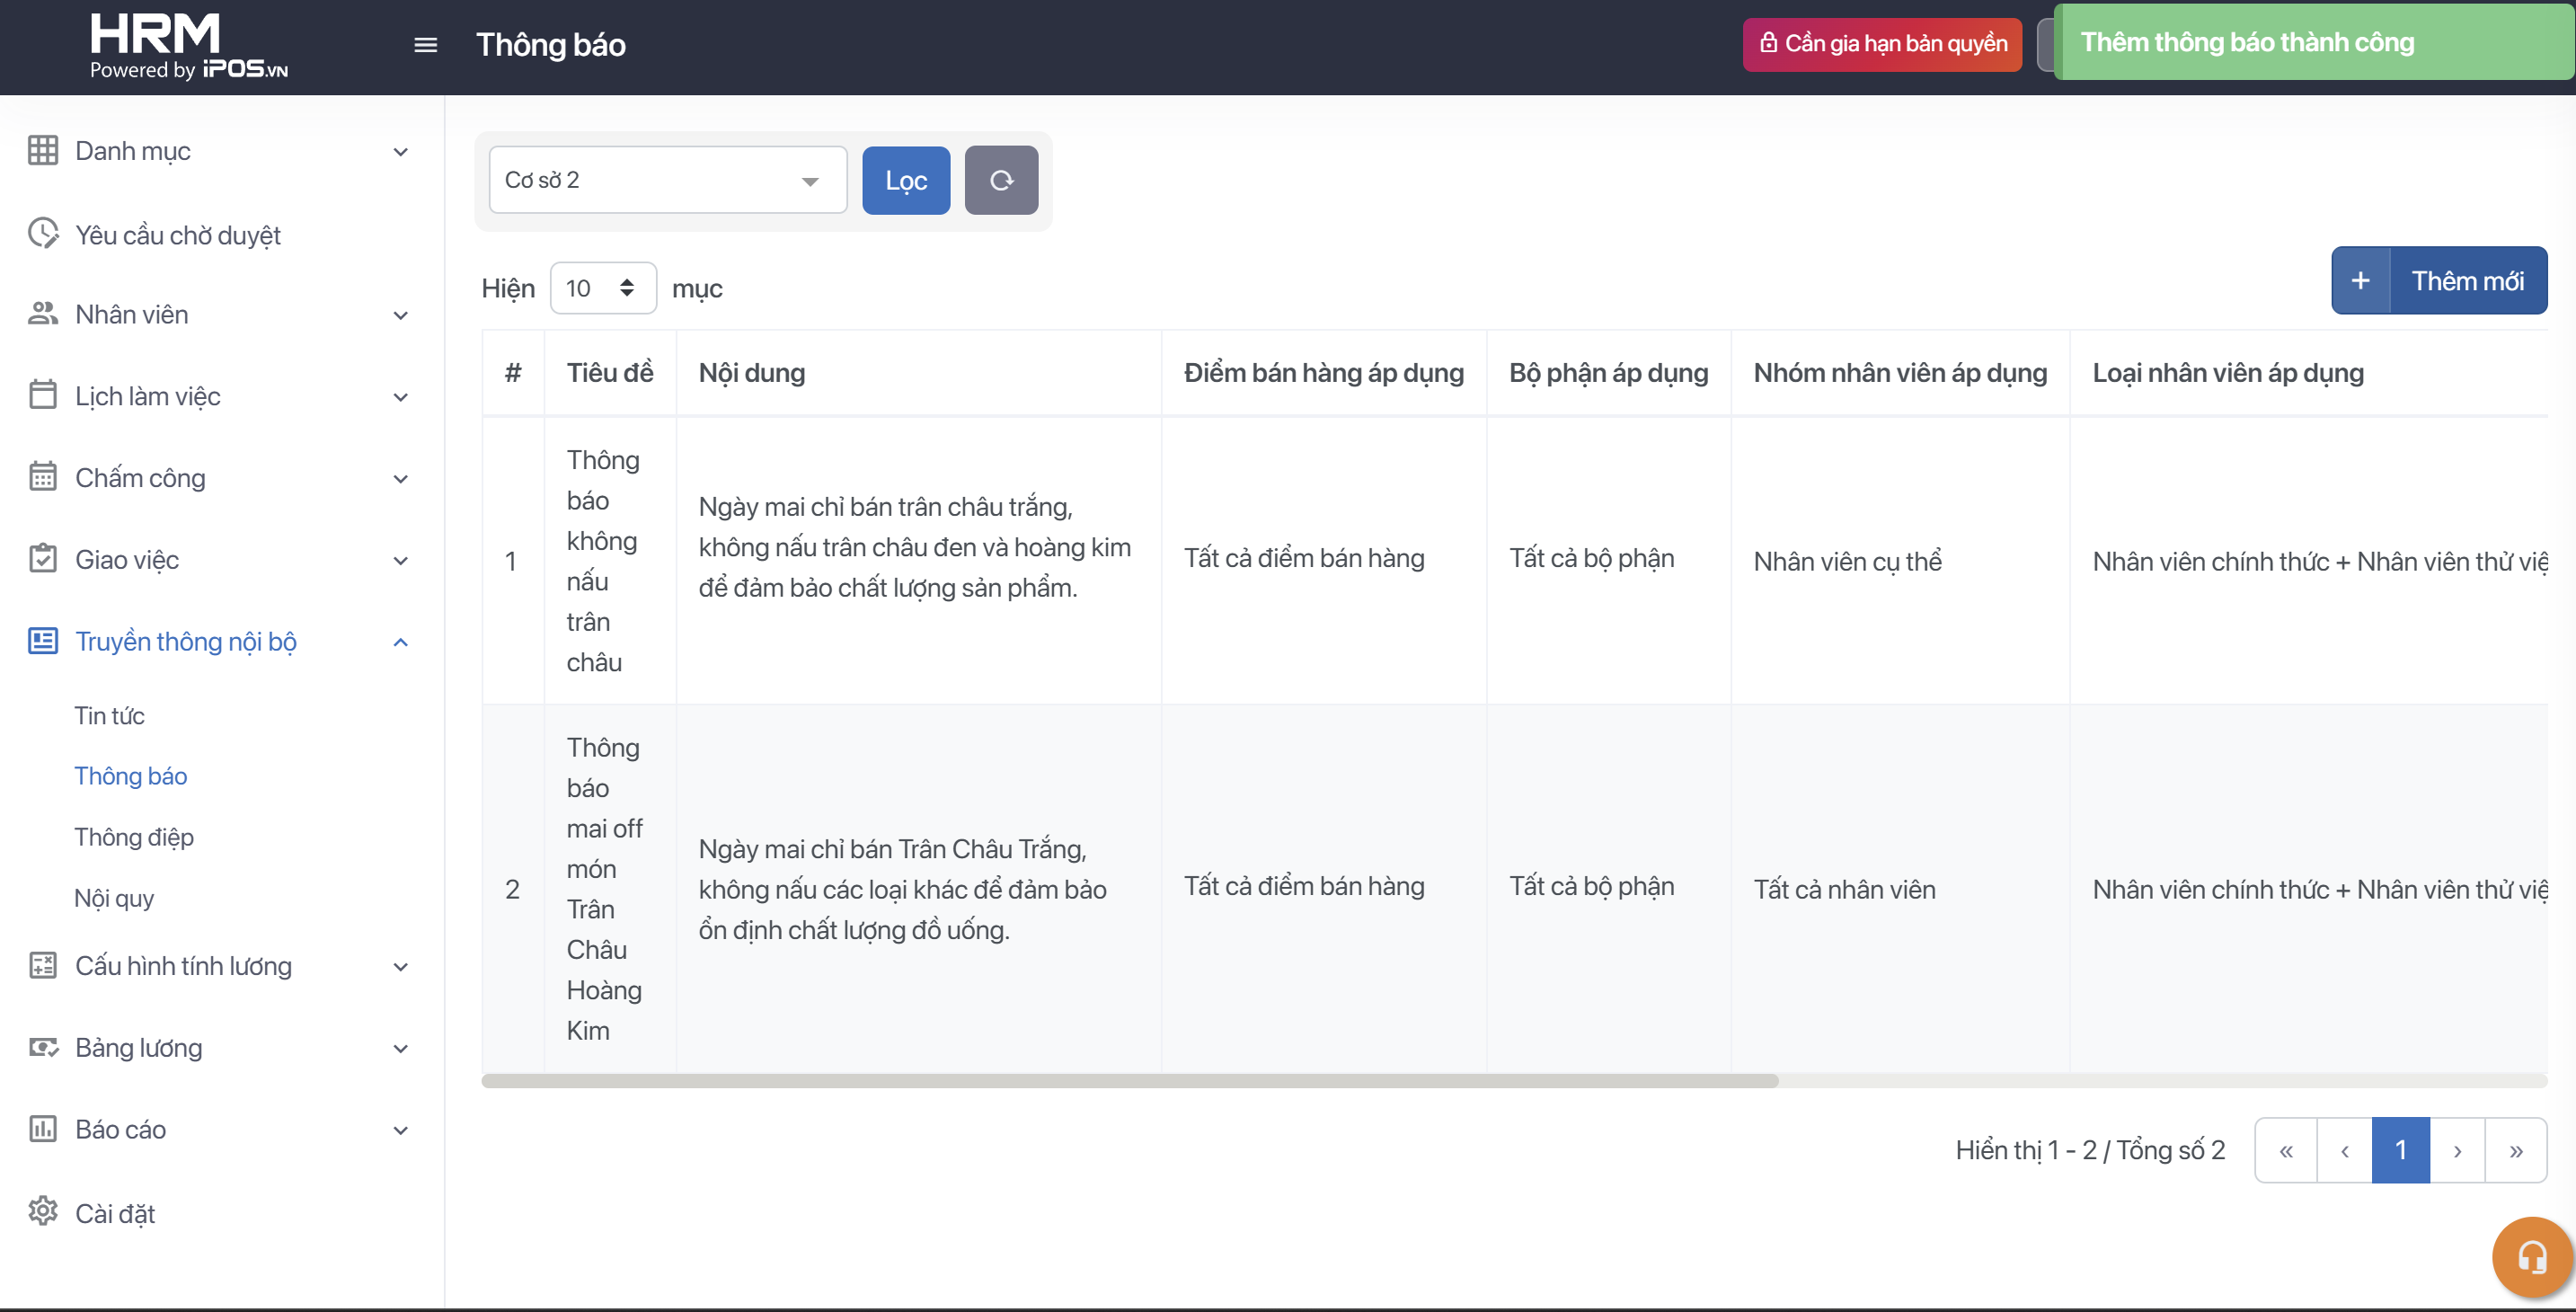Open the Tin tức submenu item
Image resolution: width=2576 pixels, height=1312 pixels.
[x=109, y=716]
